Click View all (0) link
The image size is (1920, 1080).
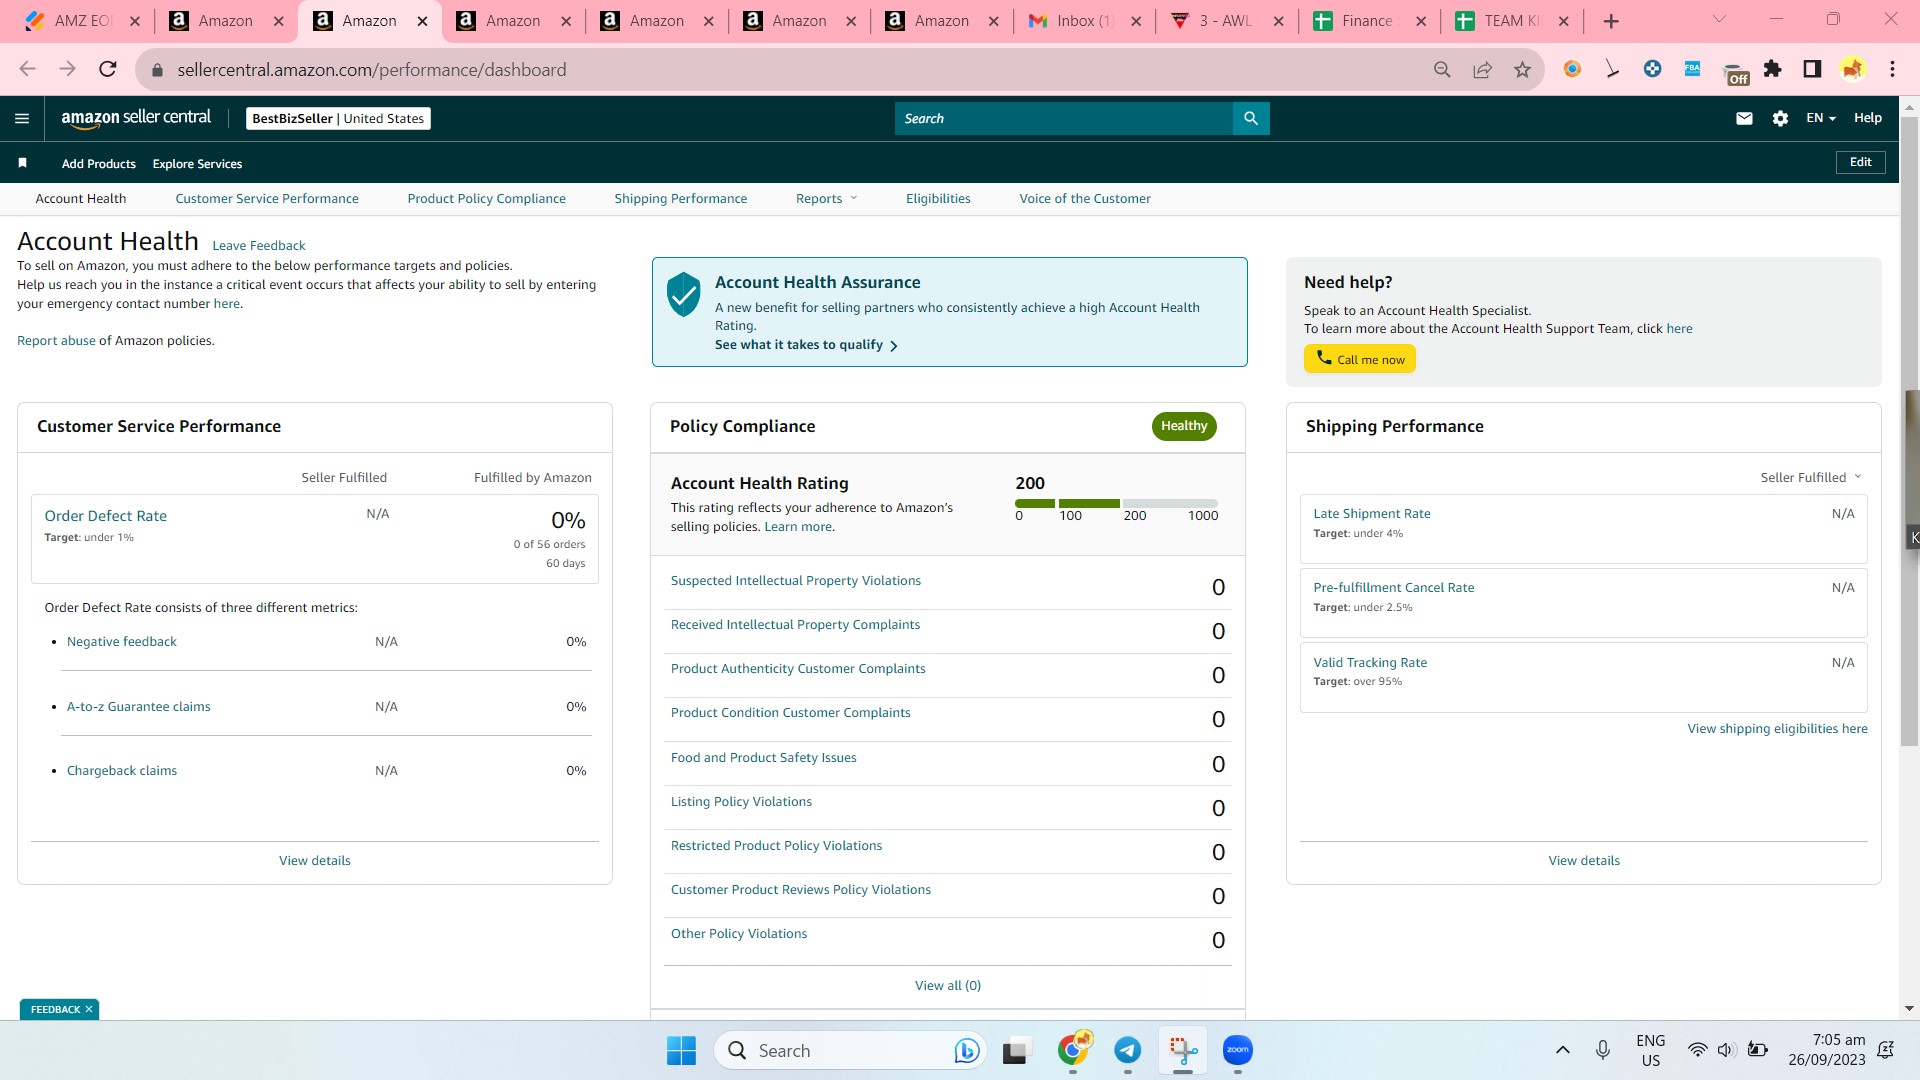(948, 986)
